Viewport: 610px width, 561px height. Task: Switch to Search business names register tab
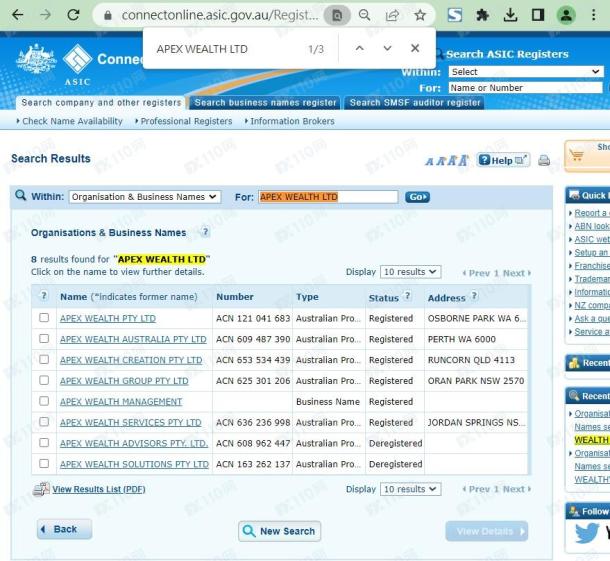pos(265,103)
